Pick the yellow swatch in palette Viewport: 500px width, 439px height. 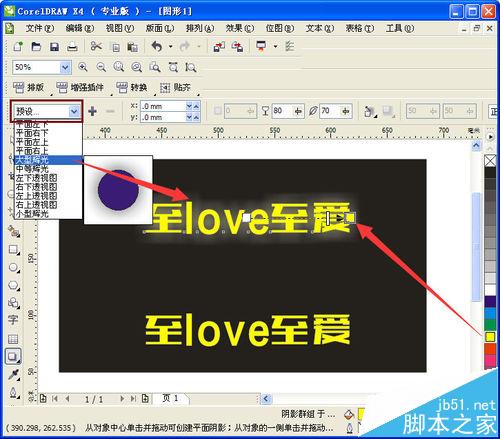click(x=490, y=337)
